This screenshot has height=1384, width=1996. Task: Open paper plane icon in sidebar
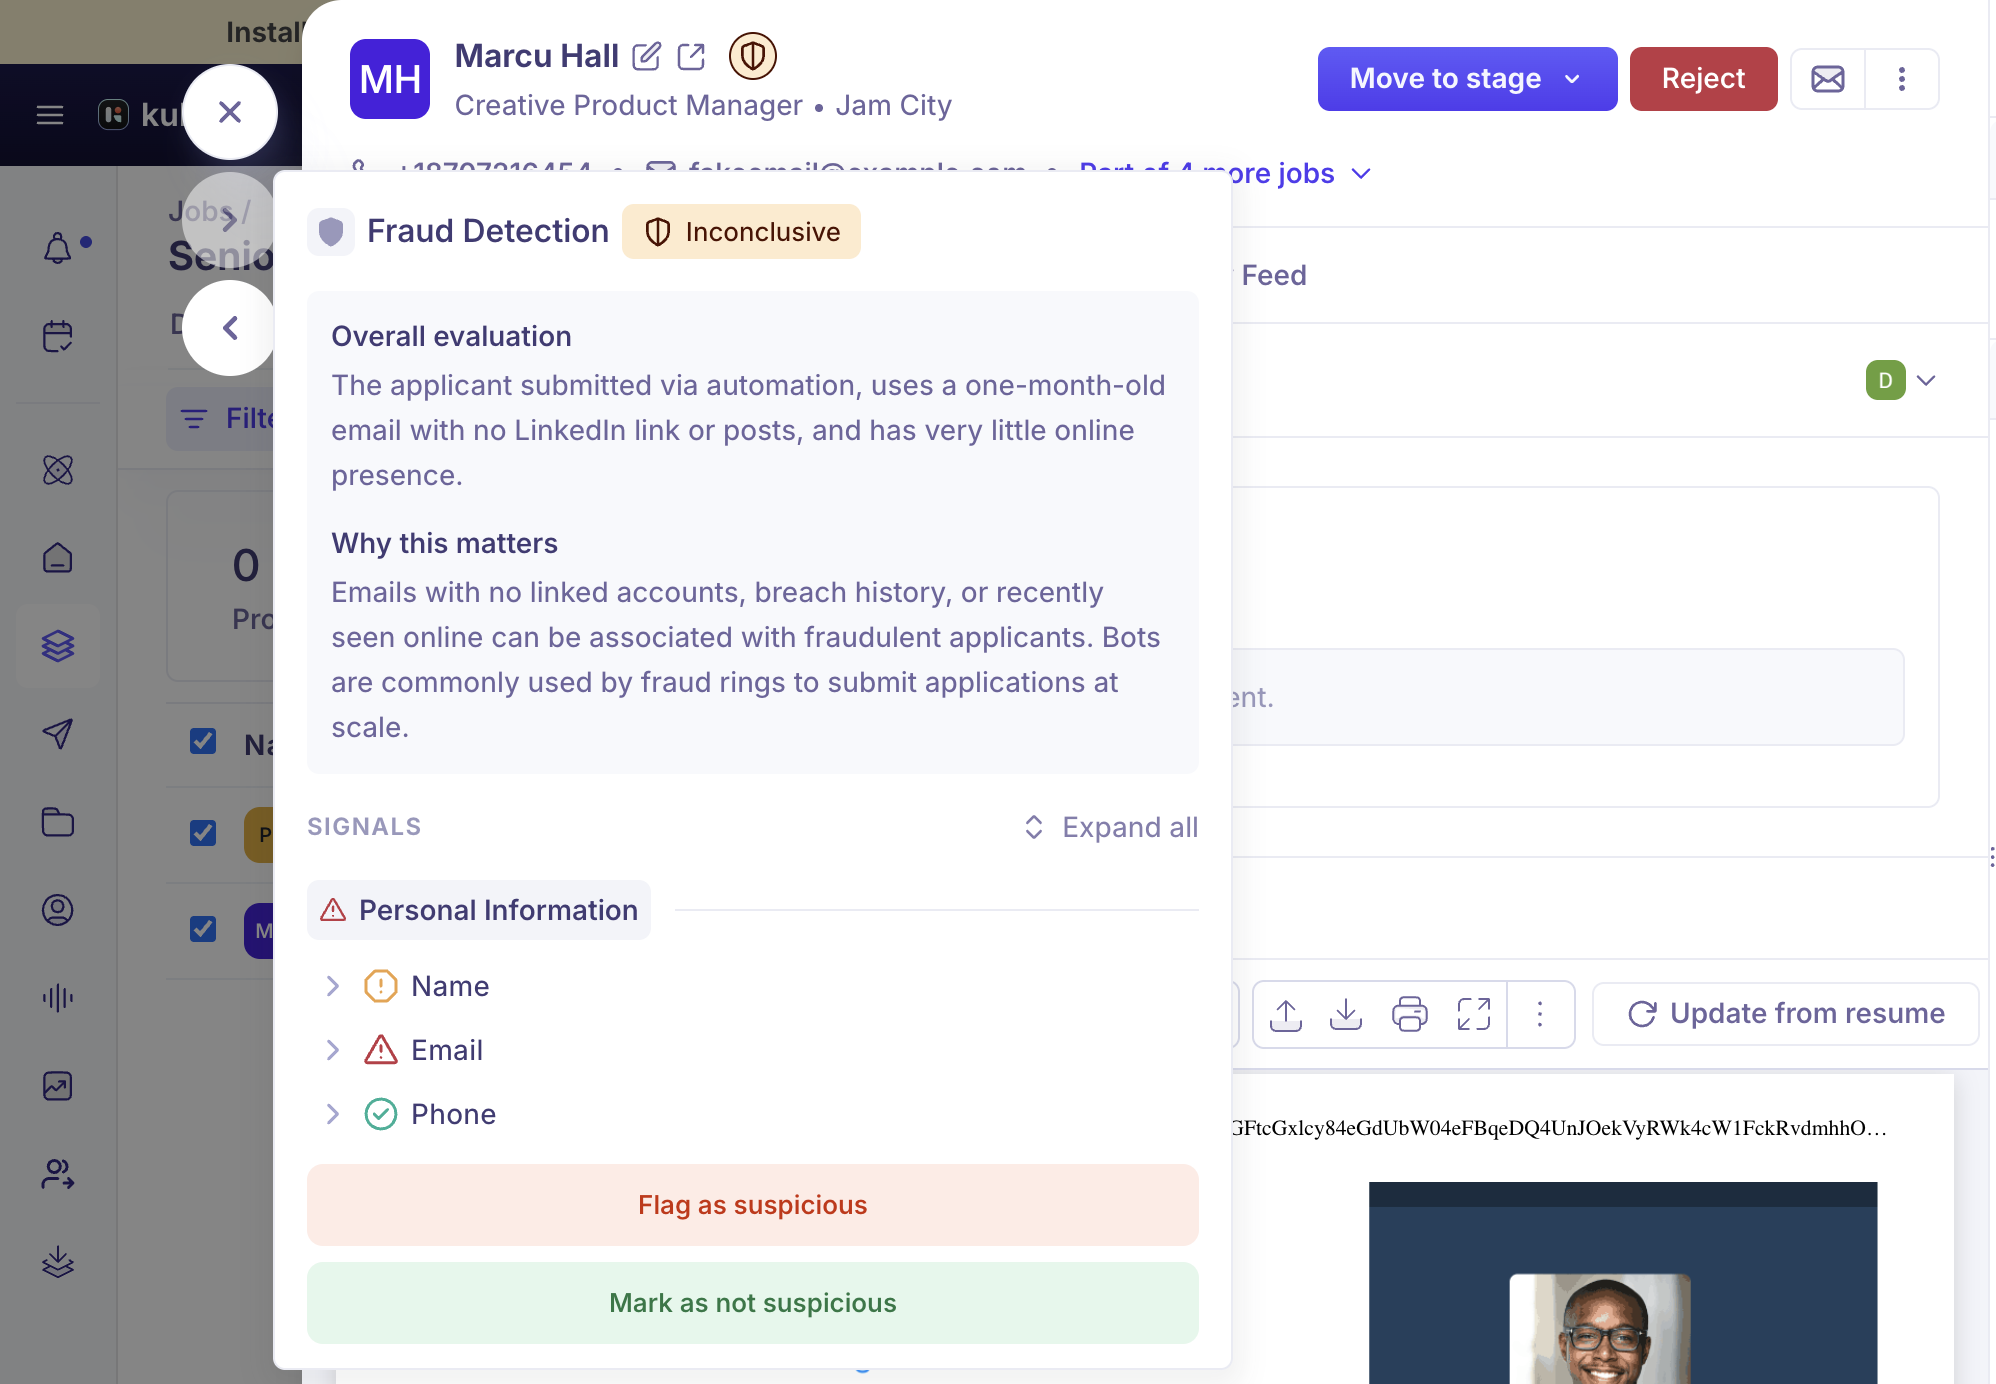58,734
